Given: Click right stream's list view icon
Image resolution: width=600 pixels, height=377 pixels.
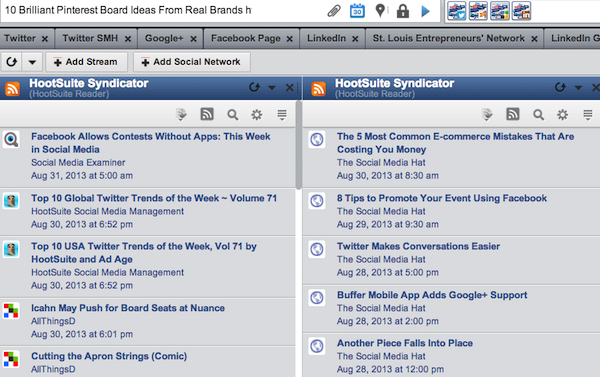Looking at the screenshot, I should [x=588, y=115].
